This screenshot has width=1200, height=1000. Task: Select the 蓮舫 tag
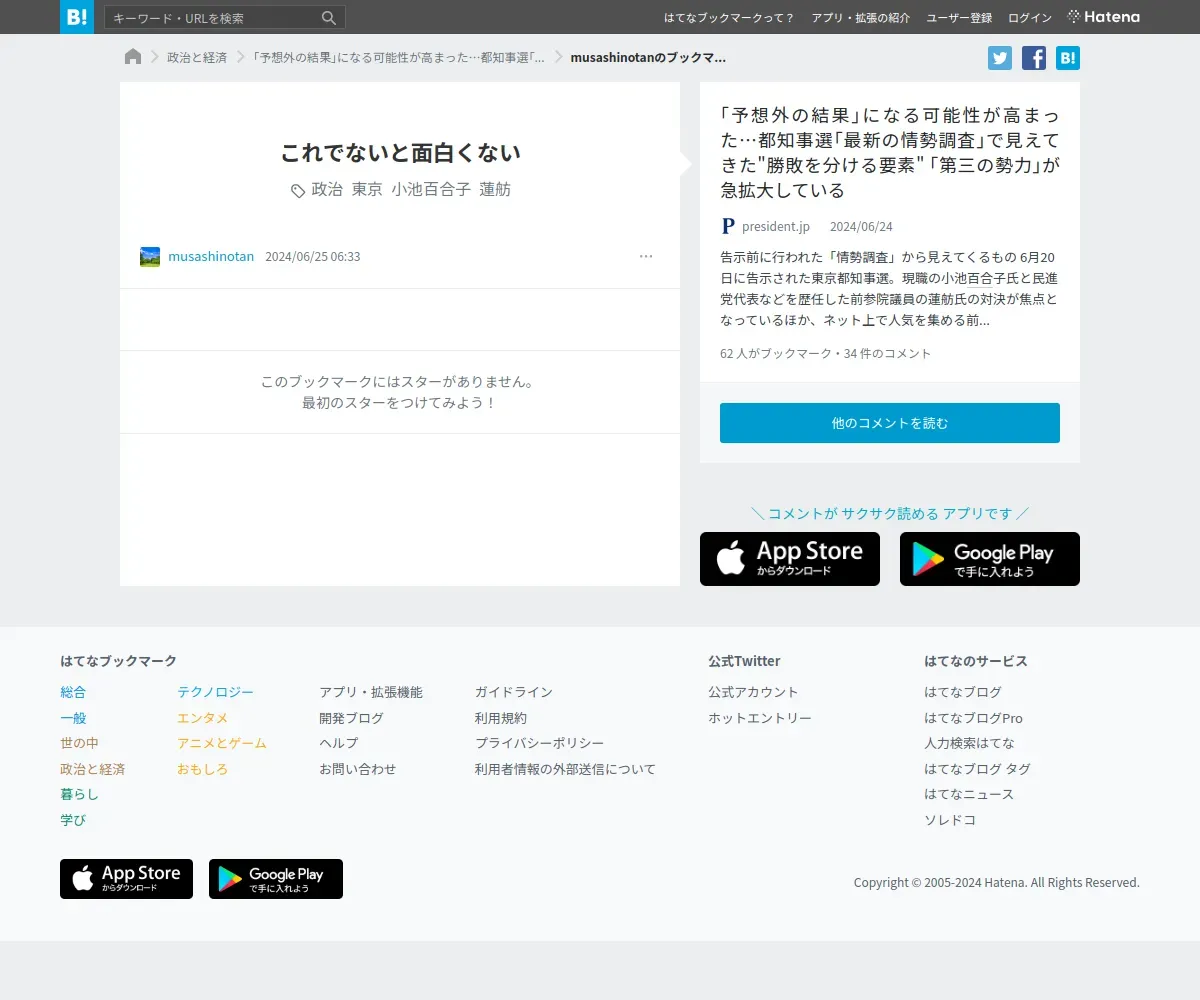coord(495,189)
